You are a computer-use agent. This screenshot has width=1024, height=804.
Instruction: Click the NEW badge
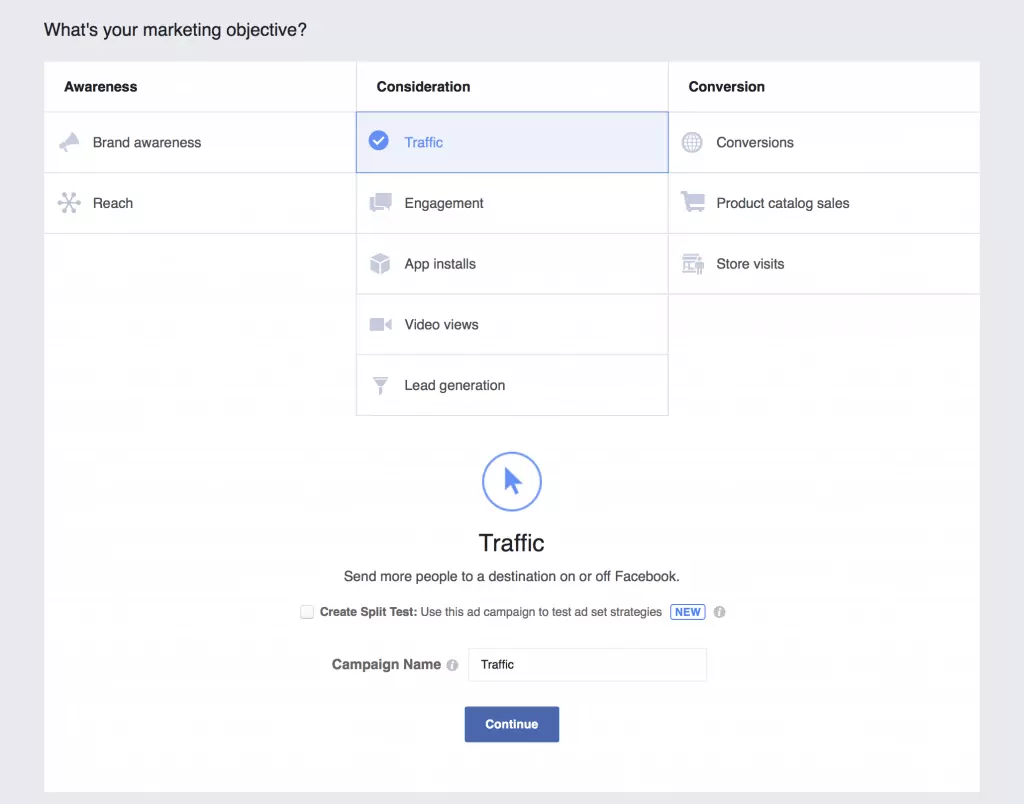coord(688,612)
